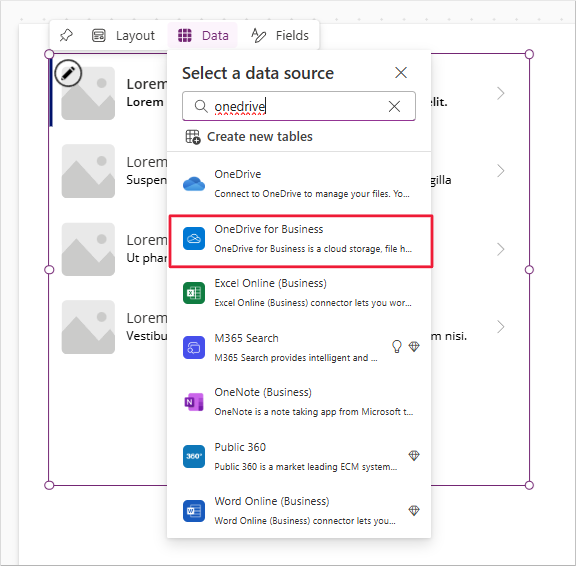The width and height of the screenshot is (576, 566).
Task: Click the premium diamond icon on Public 360
Action: click(x=414, y=455)
